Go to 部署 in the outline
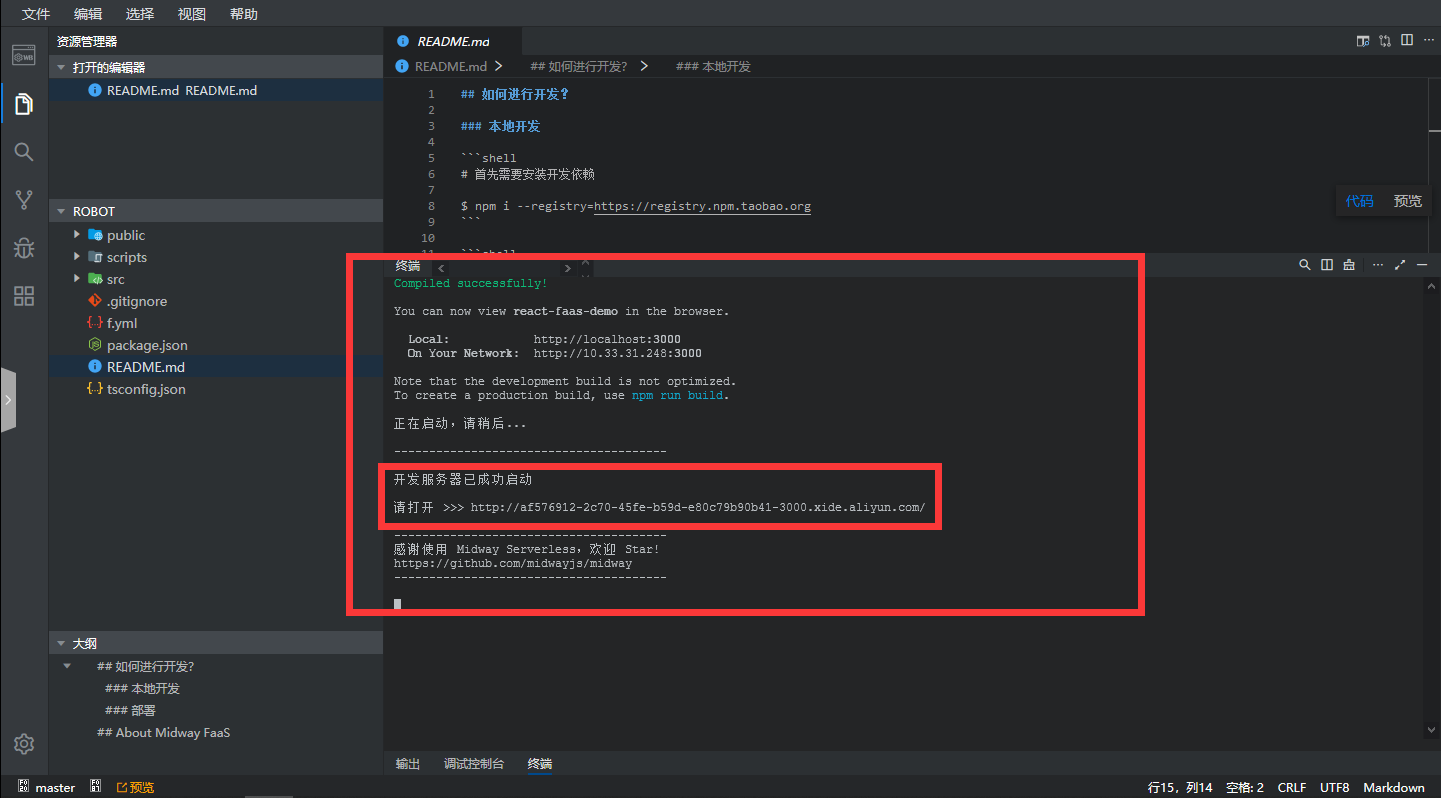The height and width of the screenshot is (798, 1441). pos(130,710)
